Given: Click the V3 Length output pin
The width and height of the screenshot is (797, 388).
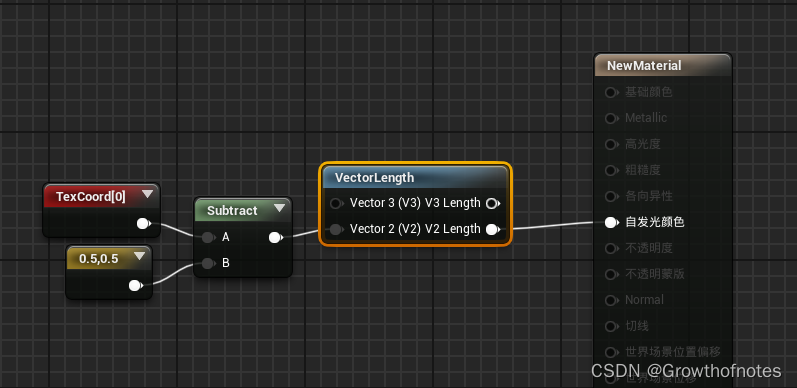Looking at the screenshot, I should pos(492,204).
